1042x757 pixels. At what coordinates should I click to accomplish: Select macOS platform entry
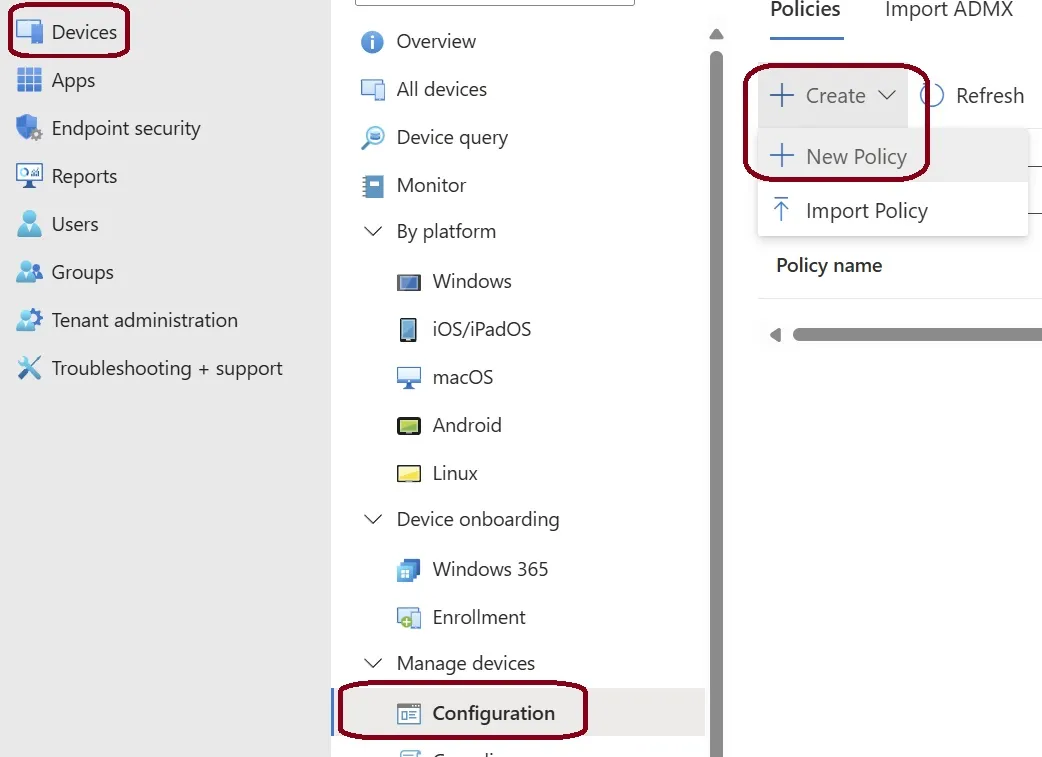463,378
